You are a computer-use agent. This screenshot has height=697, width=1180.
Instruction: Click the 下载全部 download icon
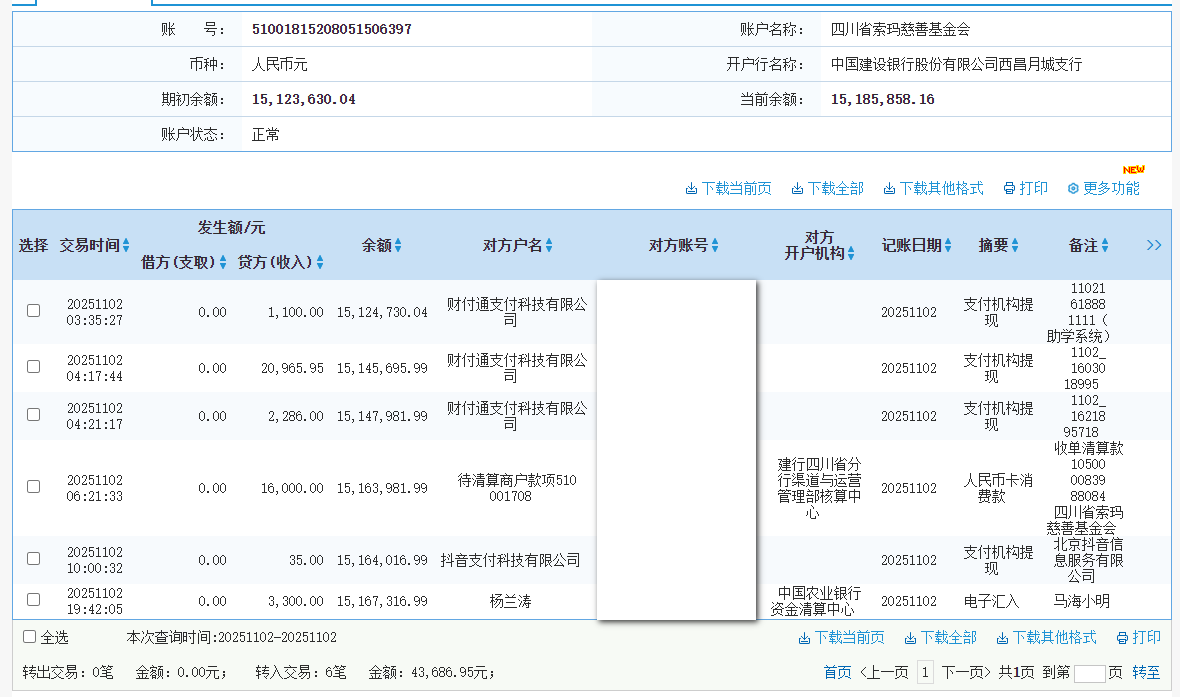(x=798, y=189)
